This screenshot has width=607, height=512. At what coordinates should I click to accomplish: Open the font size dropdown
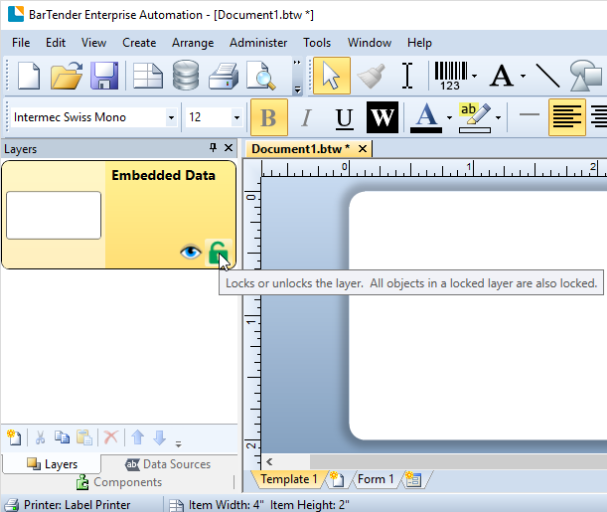tap(237, 117)
